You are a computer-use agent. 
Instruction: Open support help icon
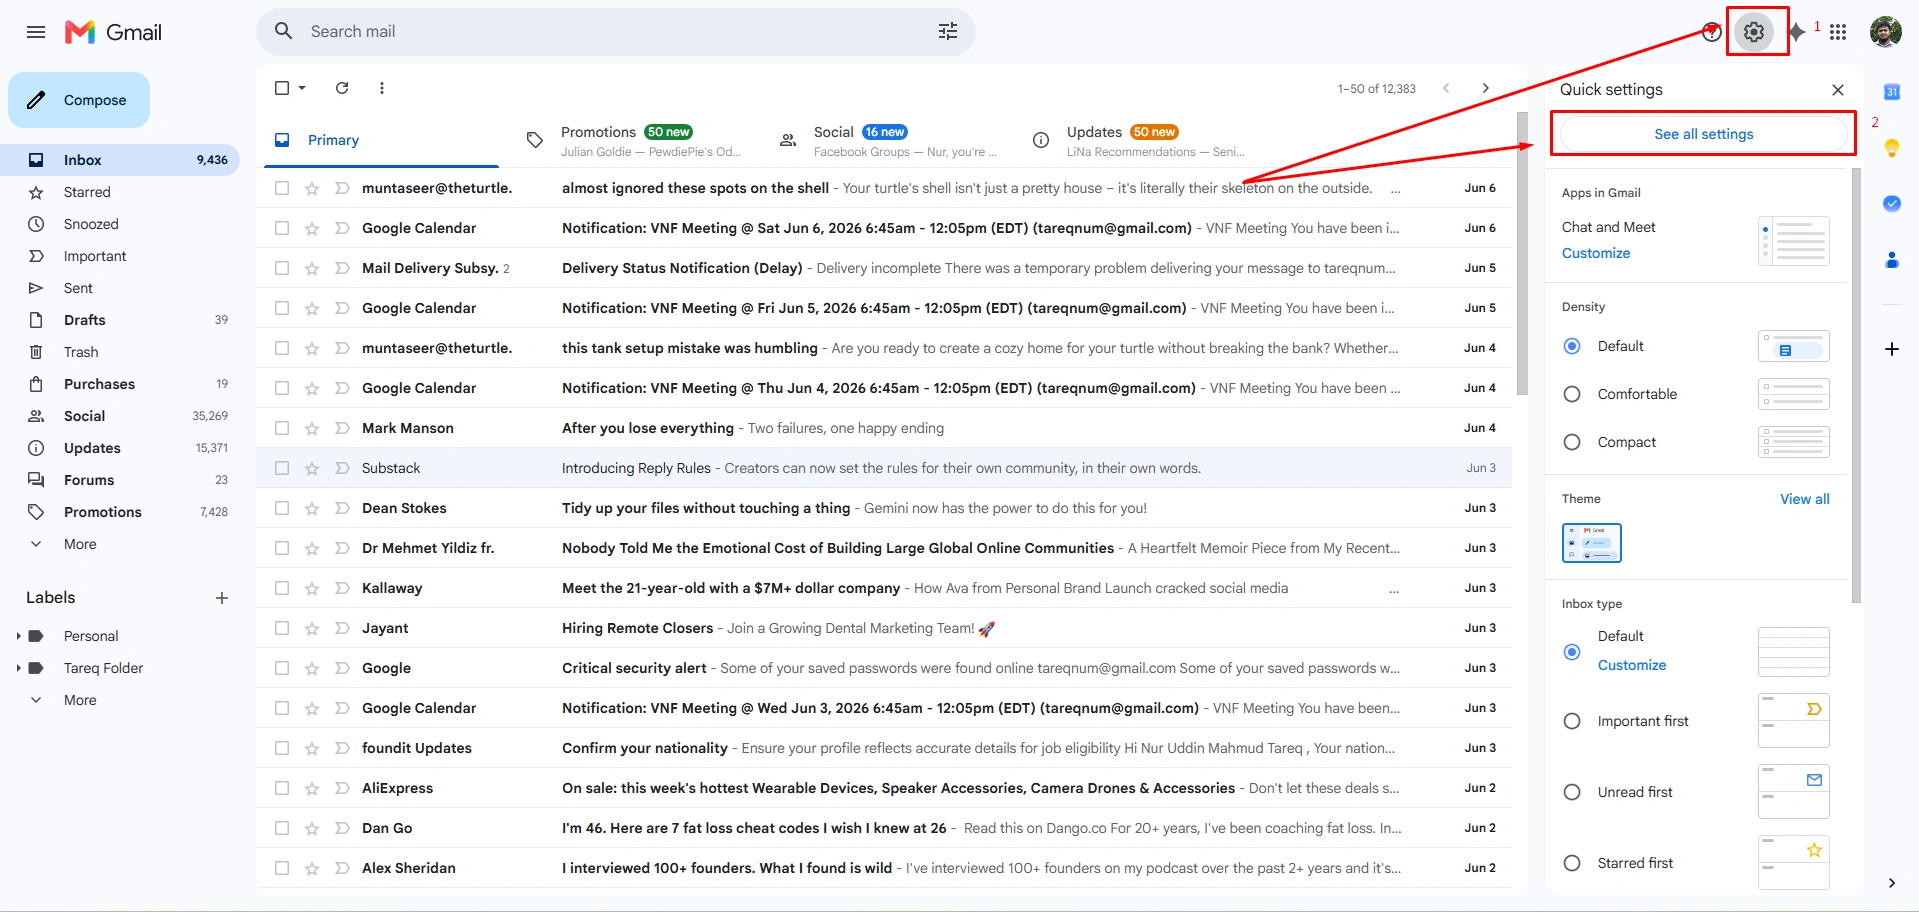(1712, 32)
